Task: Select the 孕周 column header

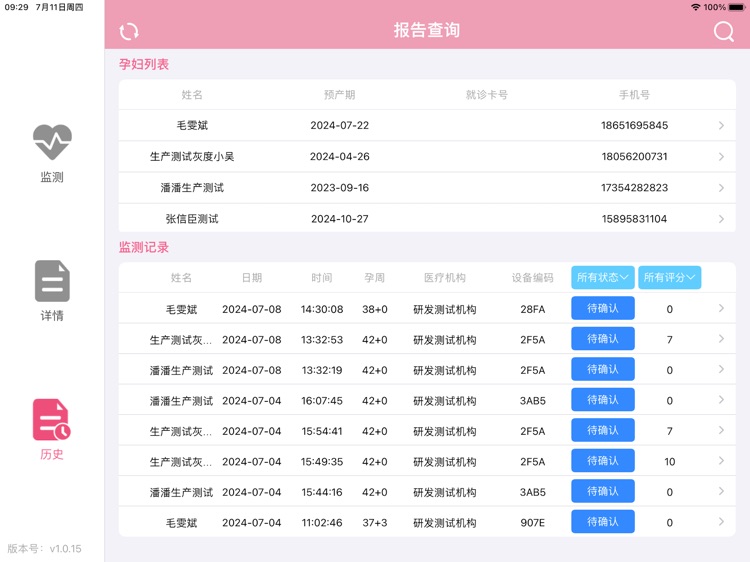Action: click(x=375, y=278)
